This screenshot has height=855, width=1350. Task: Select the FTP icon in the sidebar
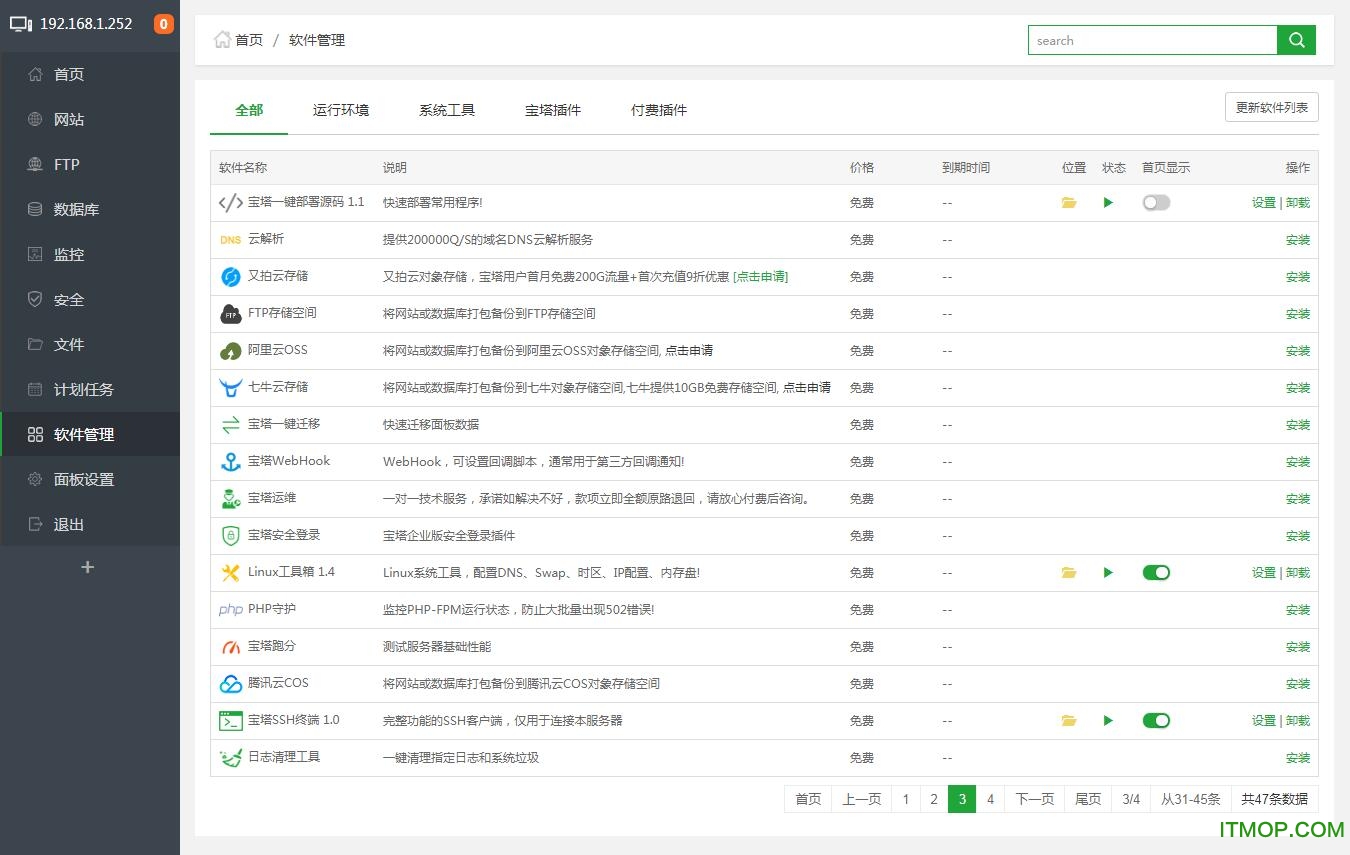point(38,164)
